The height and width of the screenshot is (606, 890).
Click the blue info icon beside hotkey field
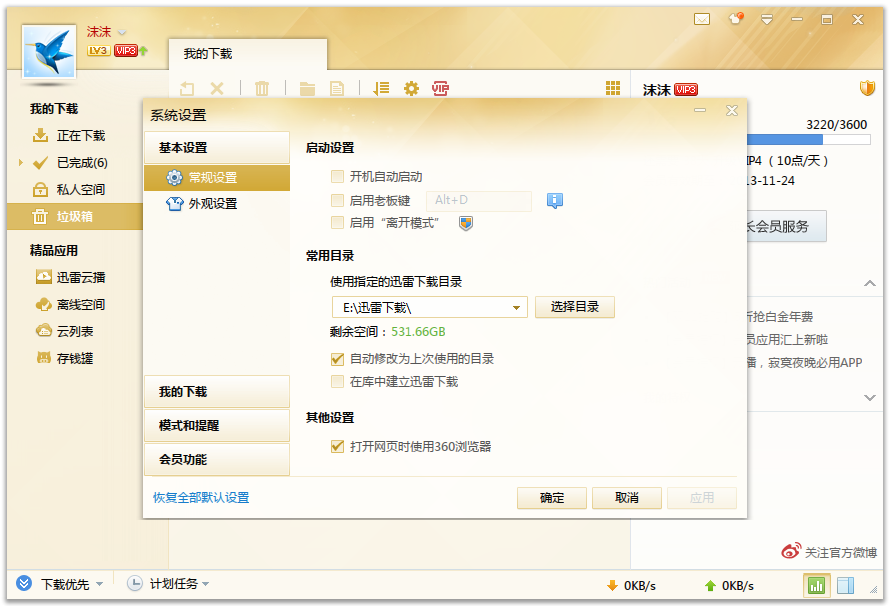point(555,200)
